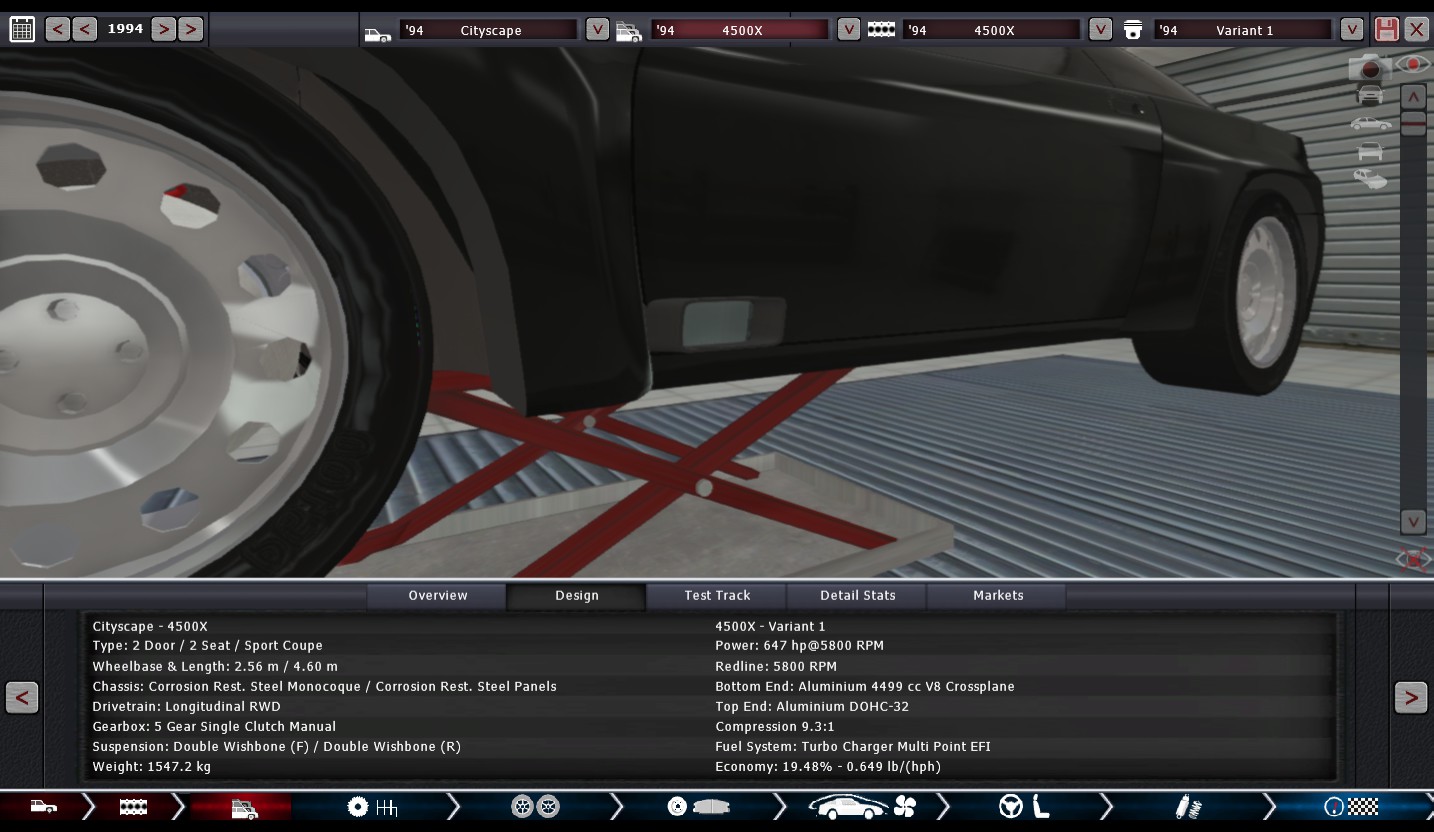1434x832 pixels.
Task: Close the car designer with the X button
Action: click(x=1416, y=28)
